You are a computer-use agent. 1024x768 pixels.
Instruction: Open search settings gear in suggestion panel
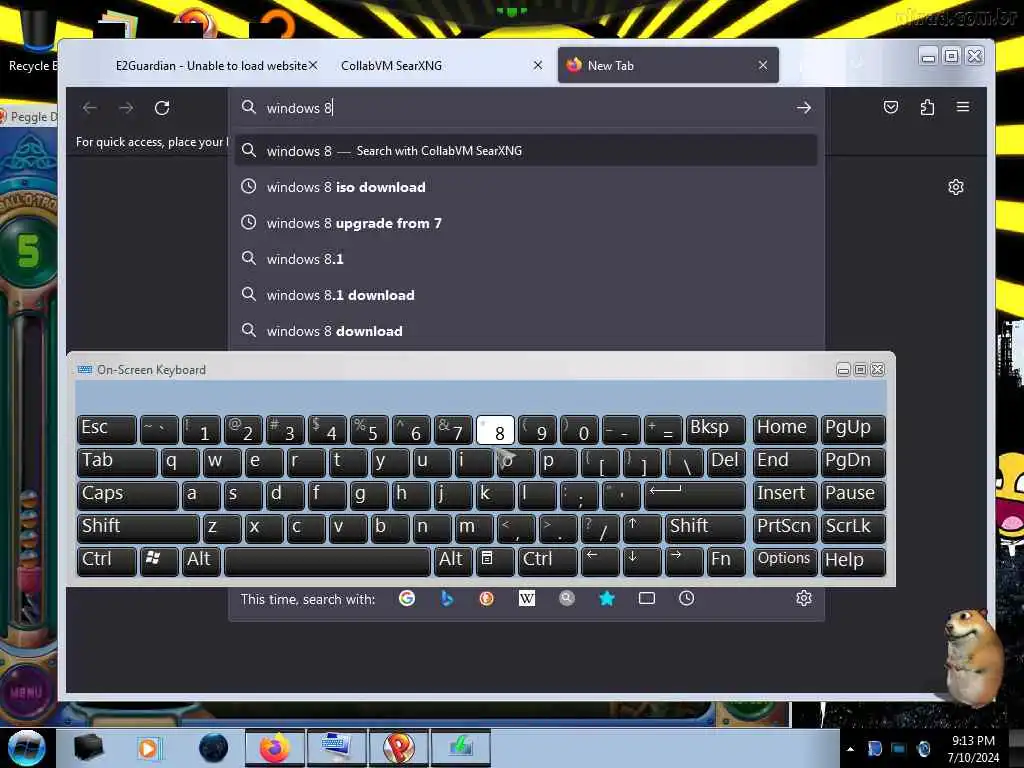(804, 598)
